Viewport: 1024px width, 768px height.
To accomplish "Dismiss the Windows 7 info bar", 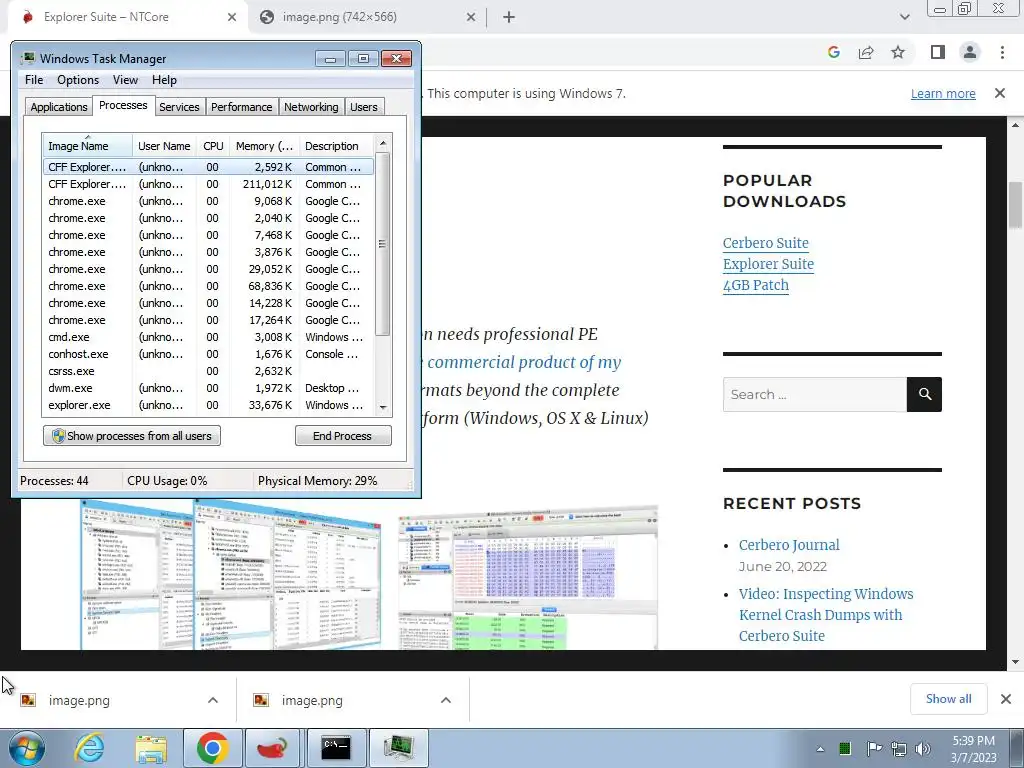I will (x=1000, y=93).
